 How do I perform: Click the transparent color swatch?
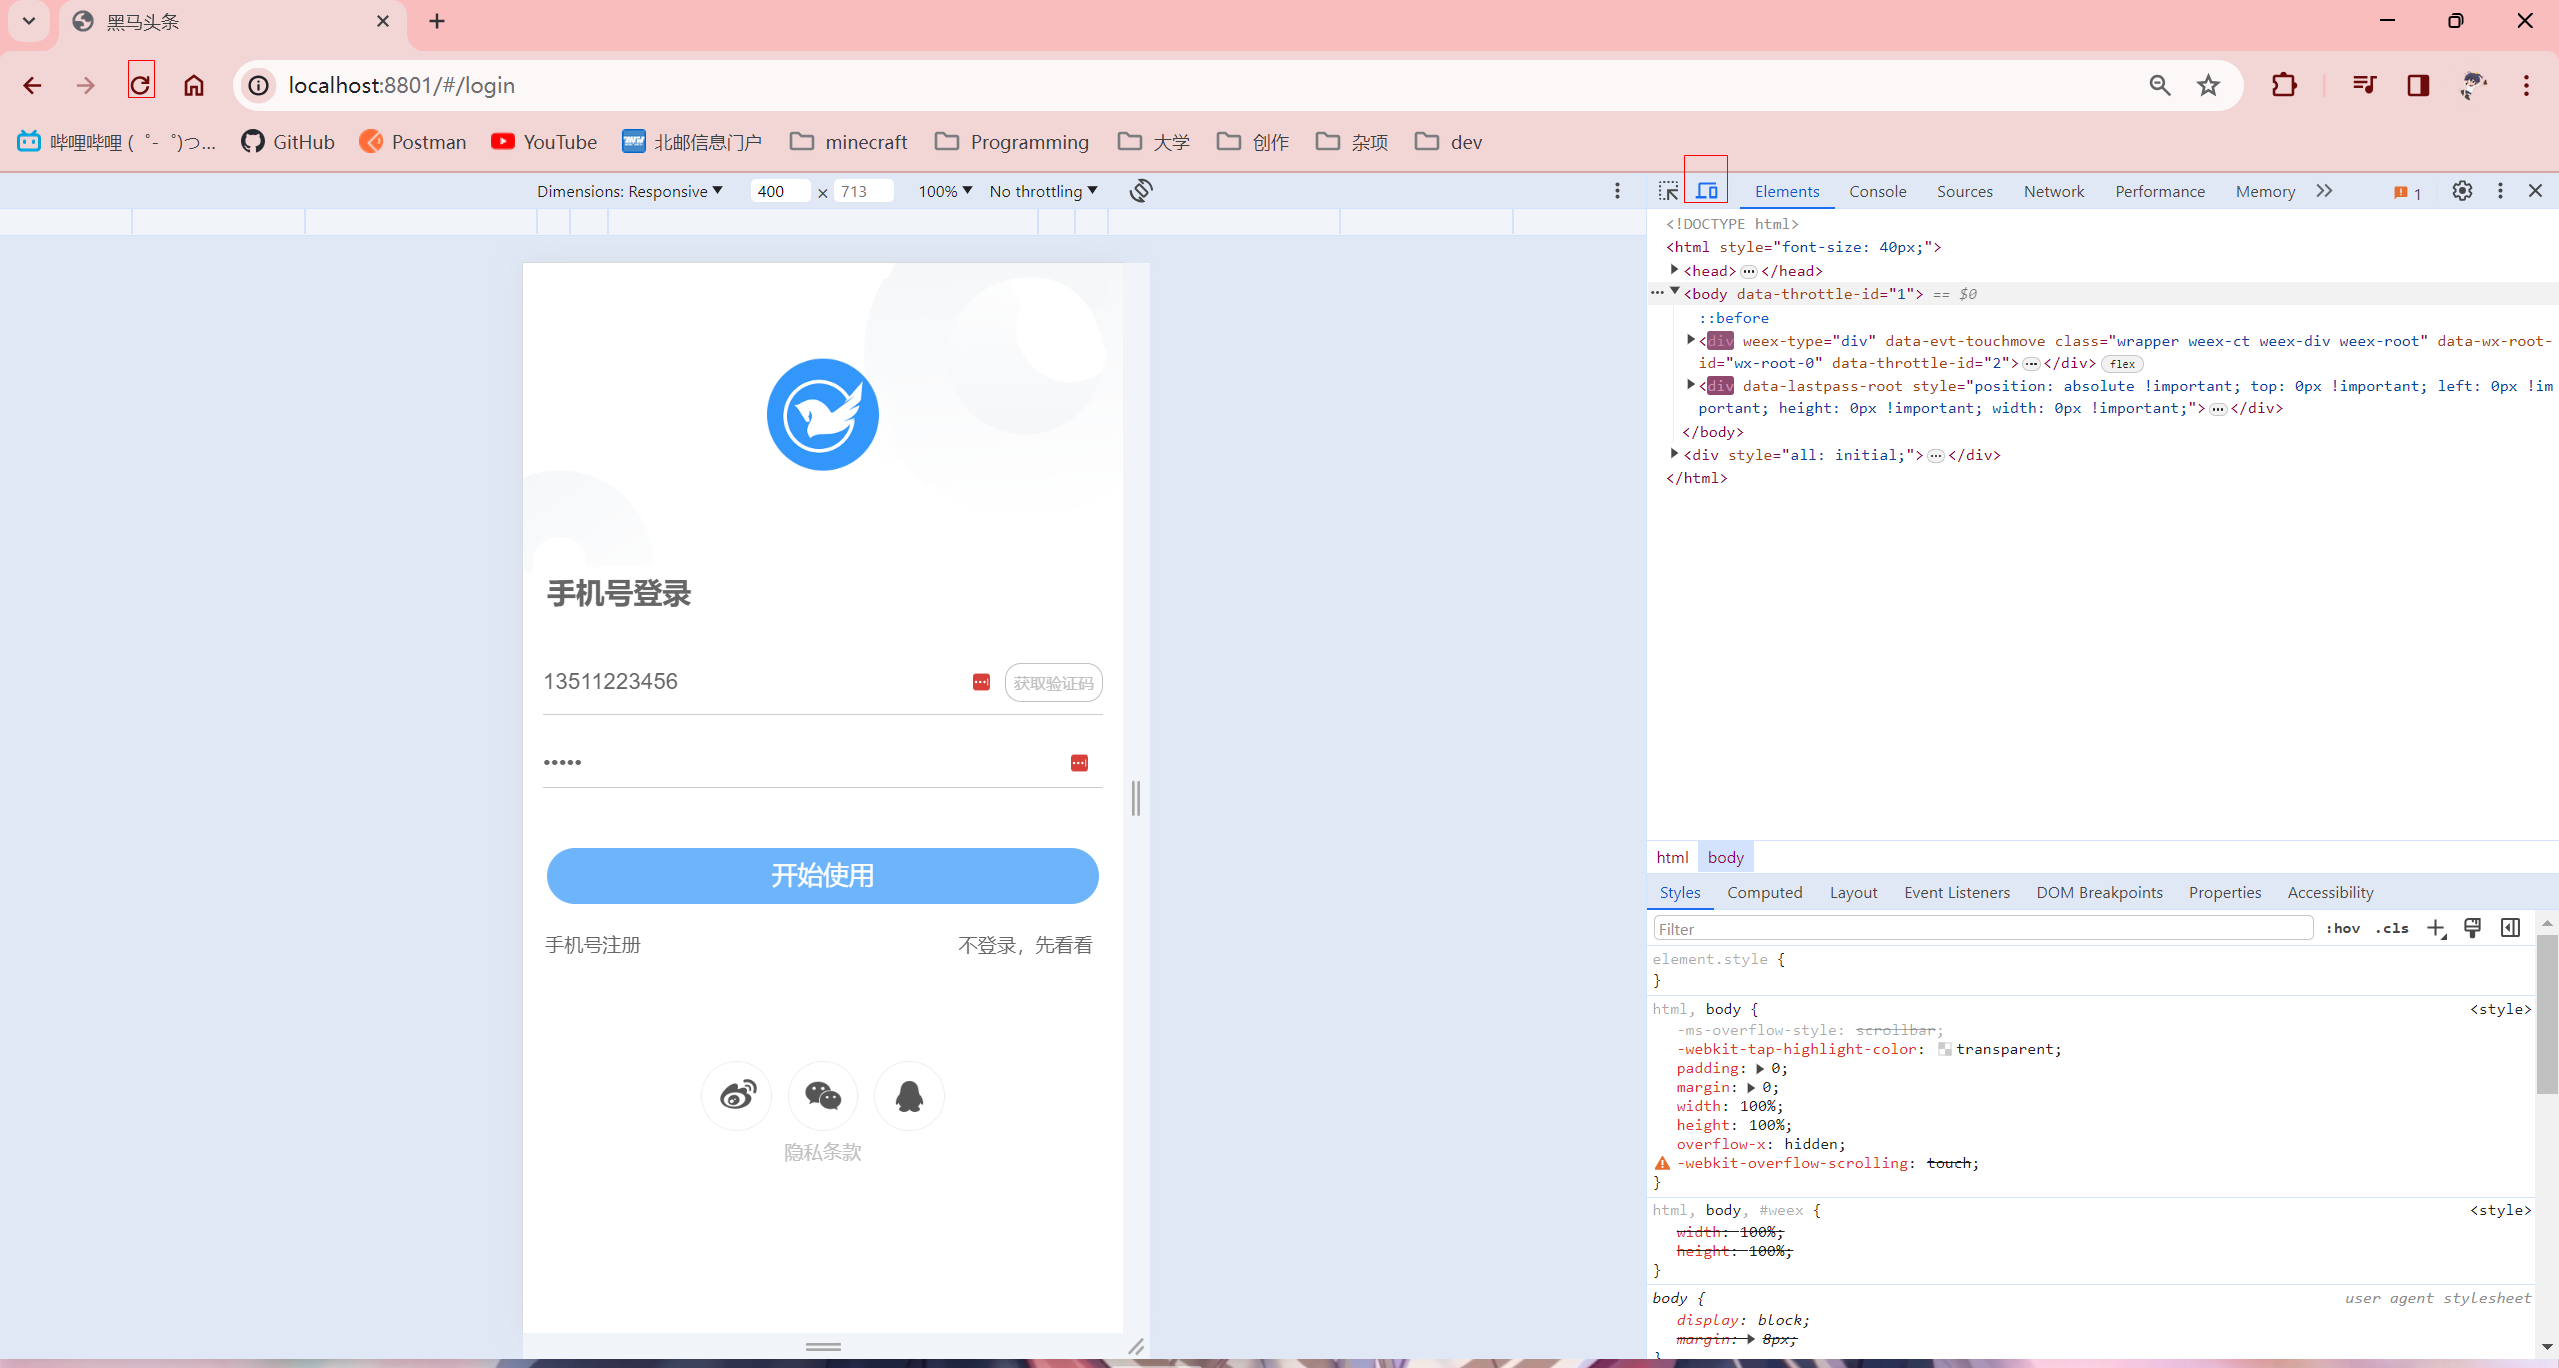point(1944,1049)
